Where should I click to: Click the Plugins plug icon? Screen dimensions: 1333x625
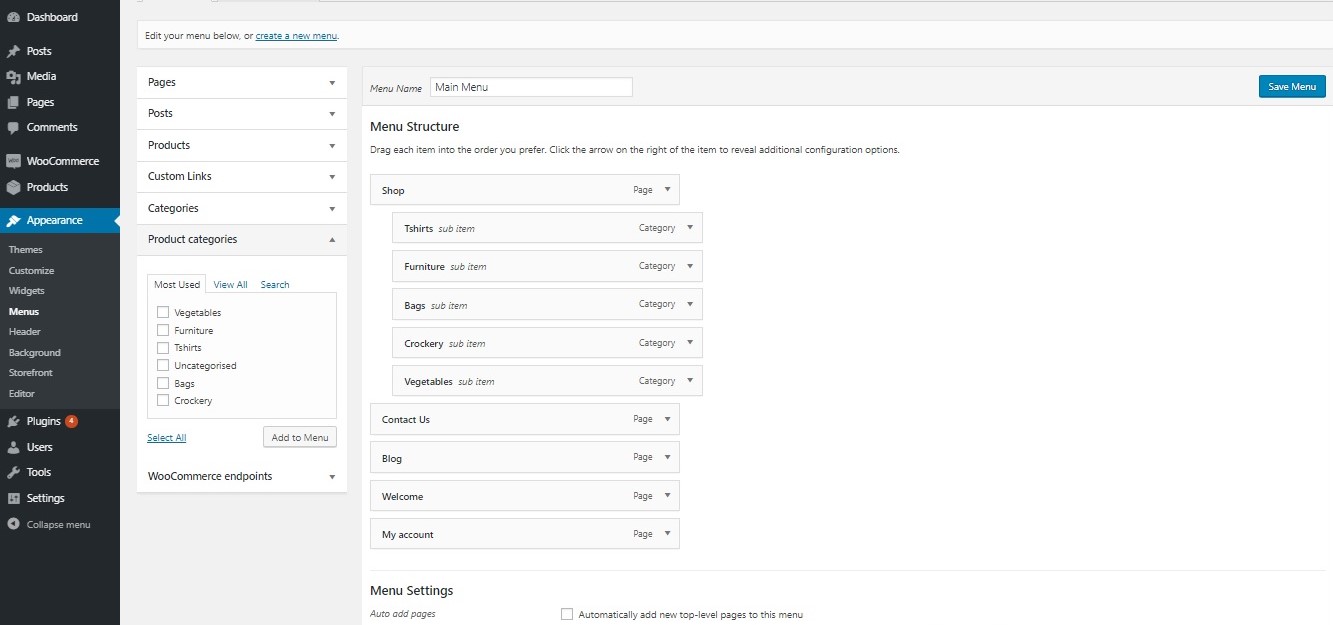[13, 421]
